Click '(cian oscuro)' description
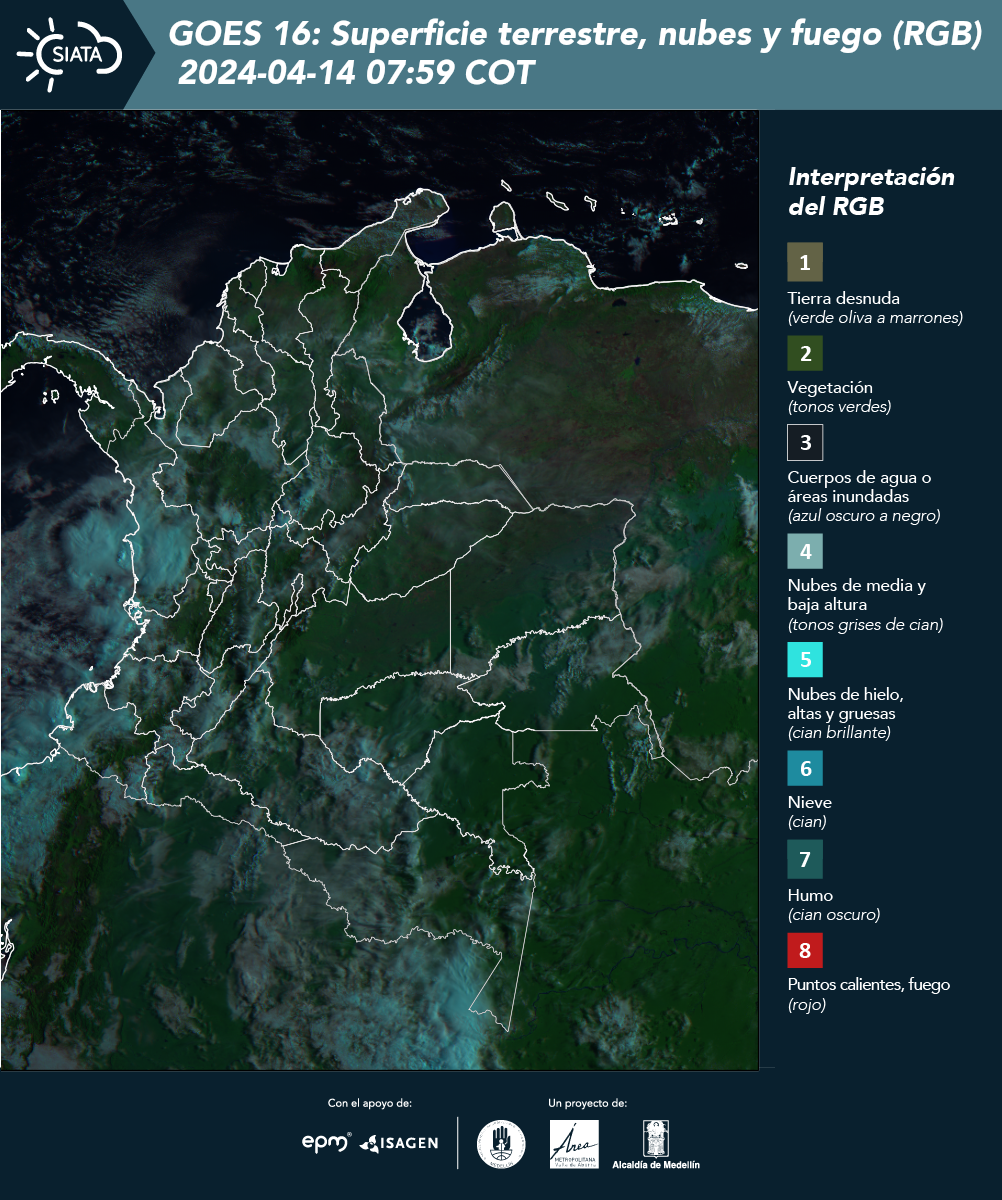Image resolution: width=1002 pixels, height=1200 pixels. tap(834, 915)
